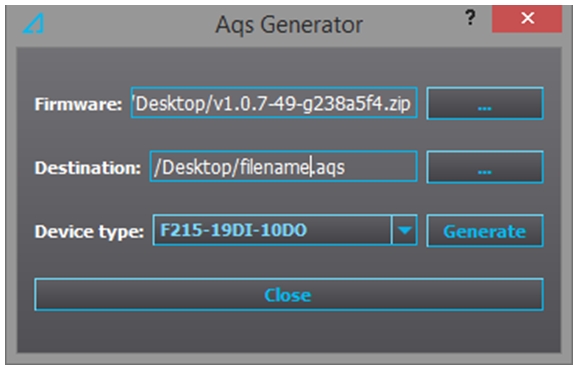Focus the Destination path input field
This screenshot has width=578, height=369.
click(283, 167)
